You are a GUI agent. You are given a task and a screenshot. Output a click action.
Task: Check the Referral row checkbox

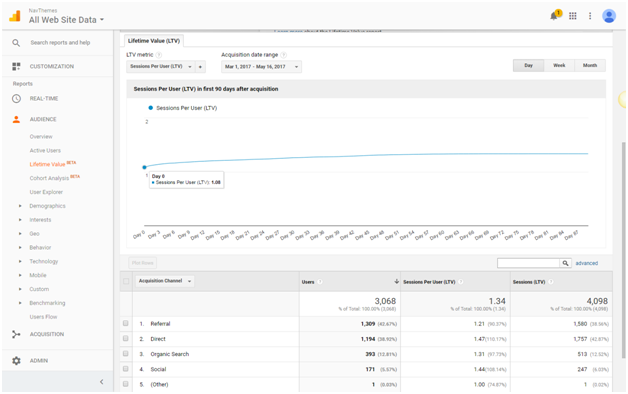(126, 323)
